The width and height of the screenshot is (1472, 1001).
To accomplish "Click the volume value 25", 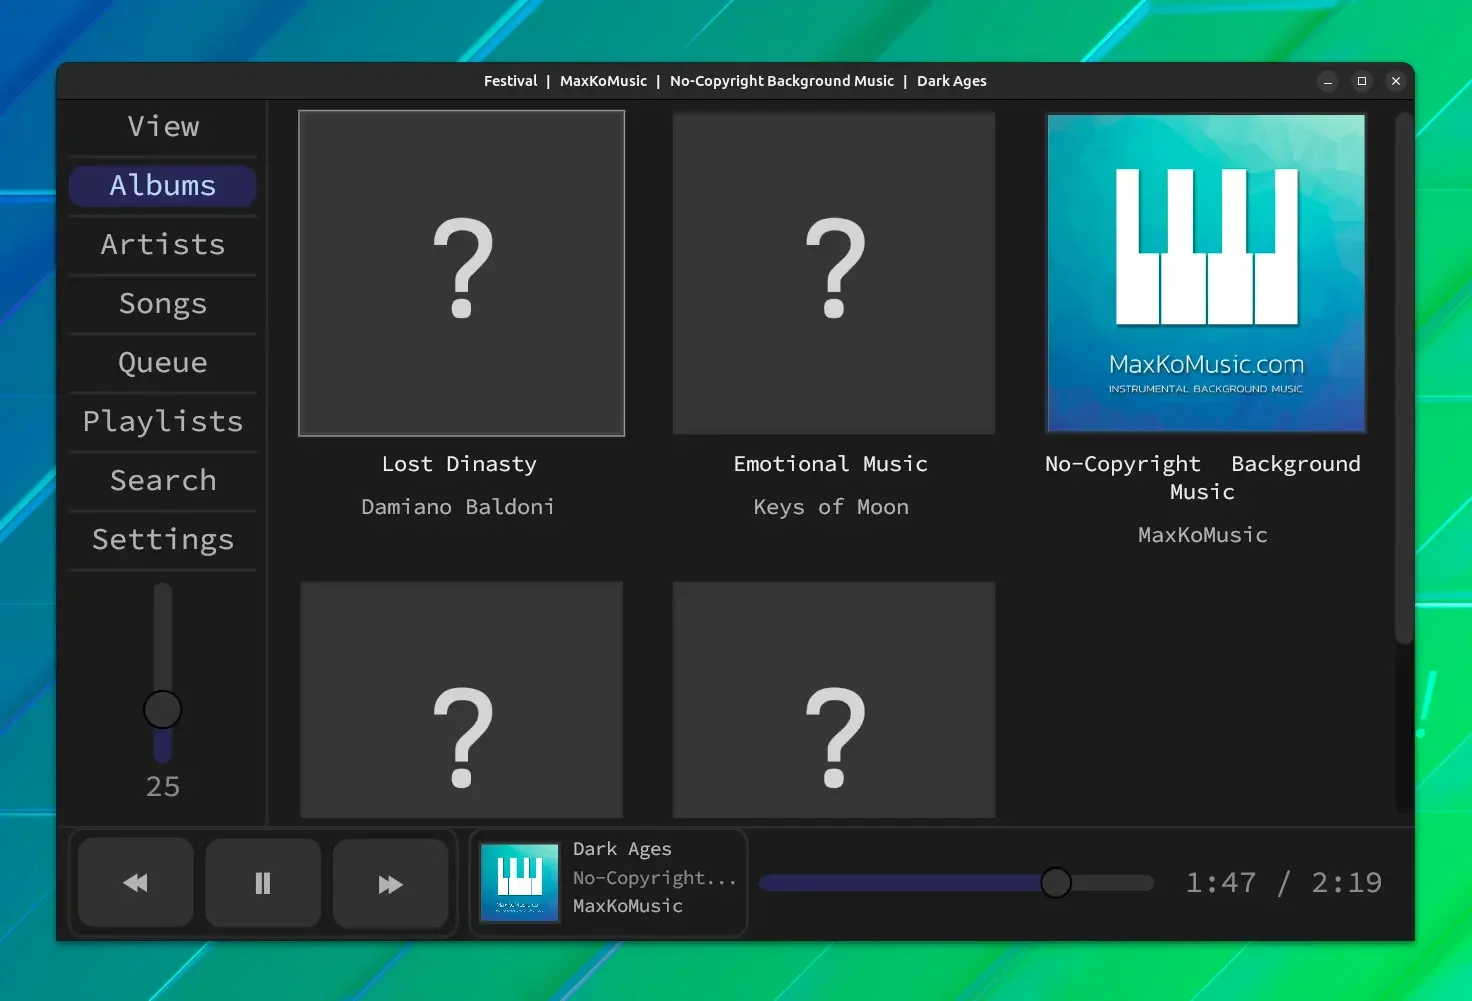I will 163,787.
